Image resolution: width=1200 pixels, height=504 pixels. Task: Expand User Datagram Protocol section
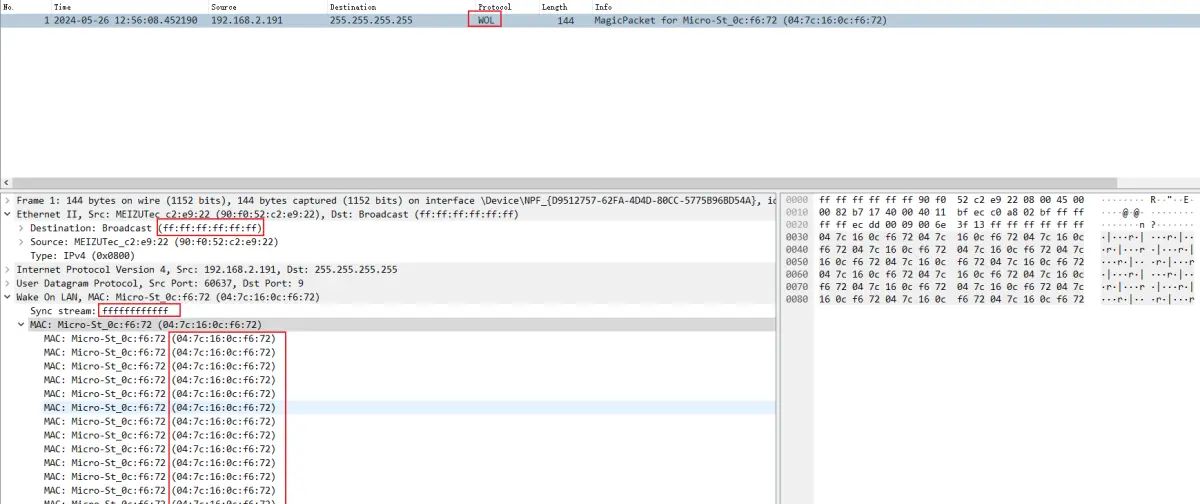[x=8, y=284]
